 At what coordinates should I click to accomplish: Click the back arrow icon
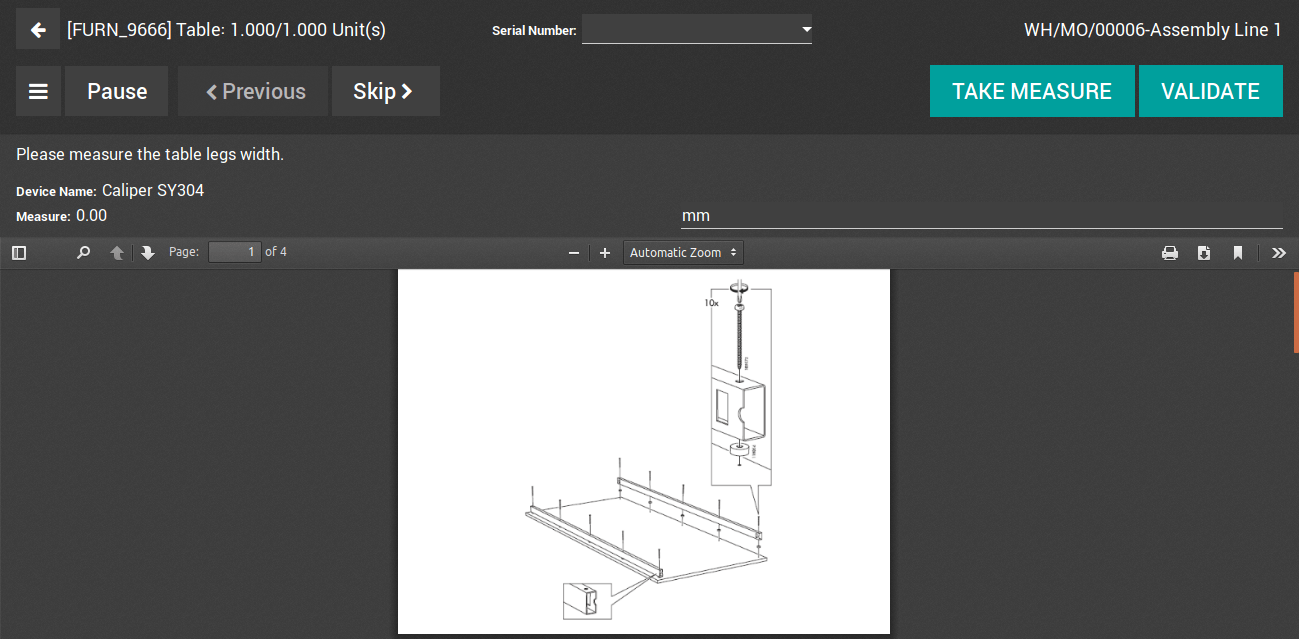pyautogui.click(x=38, y=30)
